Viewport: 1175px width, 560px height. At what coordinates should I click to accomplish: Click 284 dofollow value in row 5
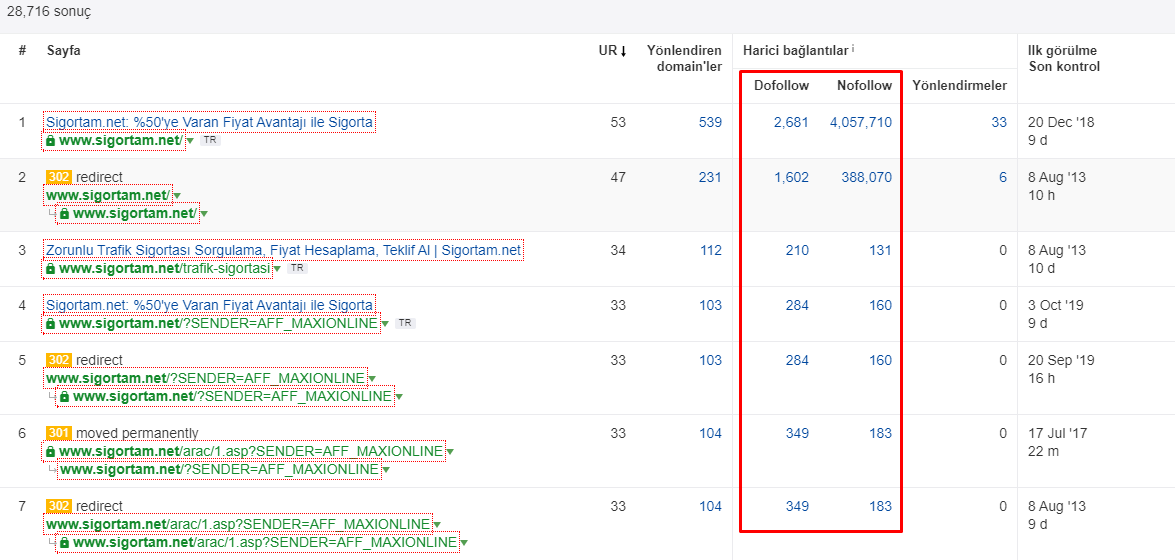click(x=797, y=360)
